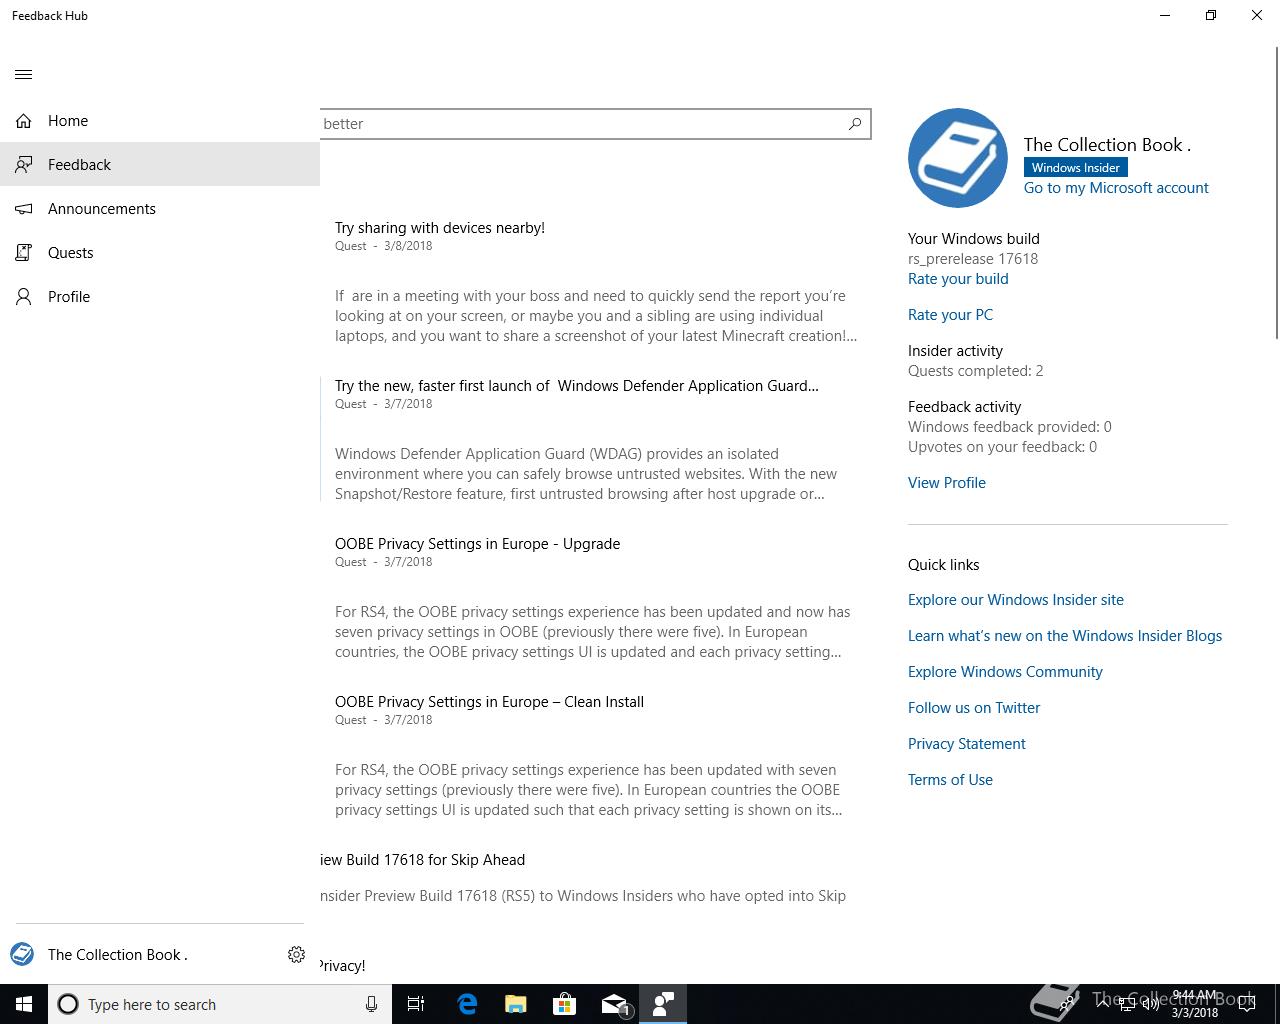
Task: Click the window vertical scrollbar
Action: click(1276, 195)
